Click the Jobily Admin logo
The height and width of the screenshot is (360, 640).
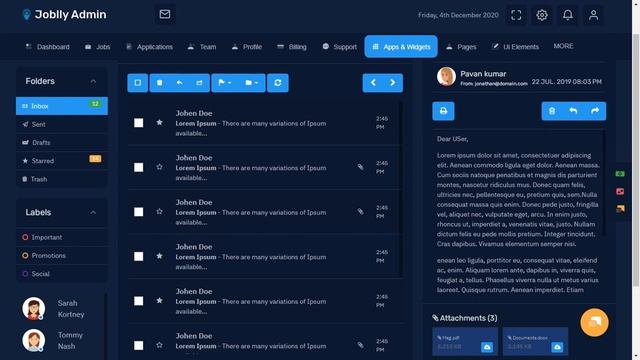[x=64, y=15]
